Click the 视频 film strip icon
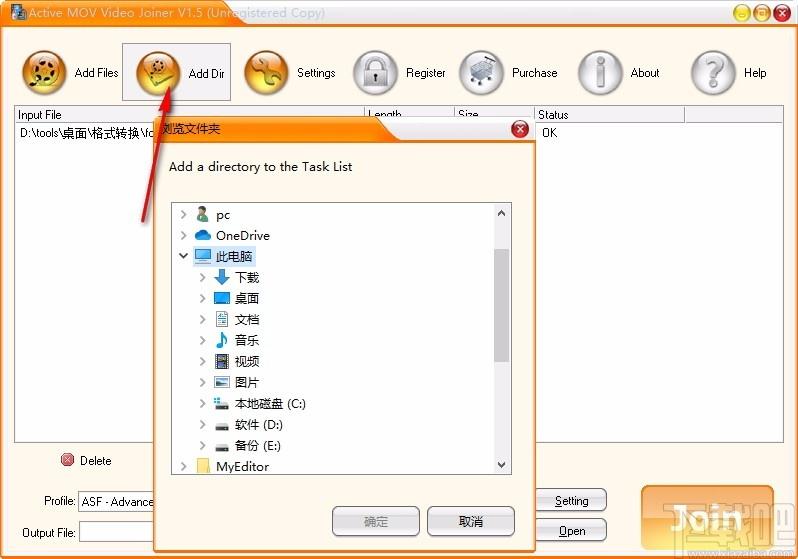The width and height of the screenshot is (798, 559). (x=222, y=361)
